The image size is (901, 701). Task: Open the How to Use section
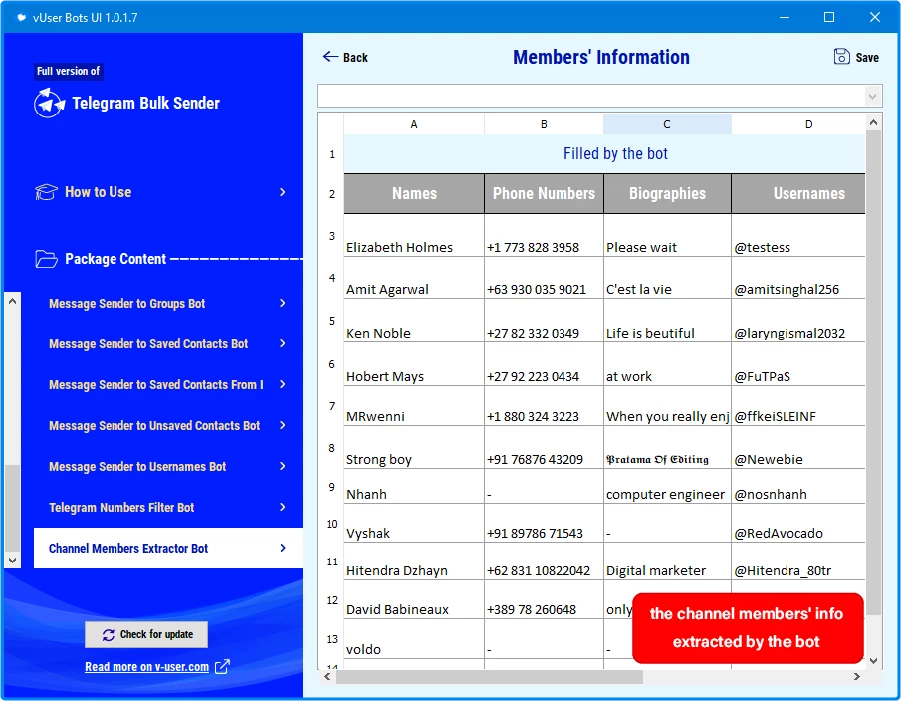point(162,192)
